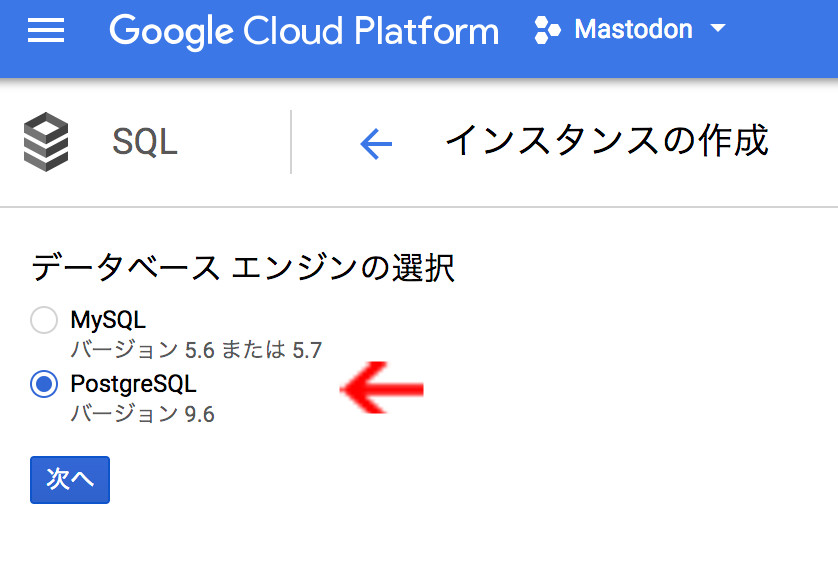This screenshot has width=838, height=564.
Task: Open the Mastodon project selector
Action: tap(633, 30)
